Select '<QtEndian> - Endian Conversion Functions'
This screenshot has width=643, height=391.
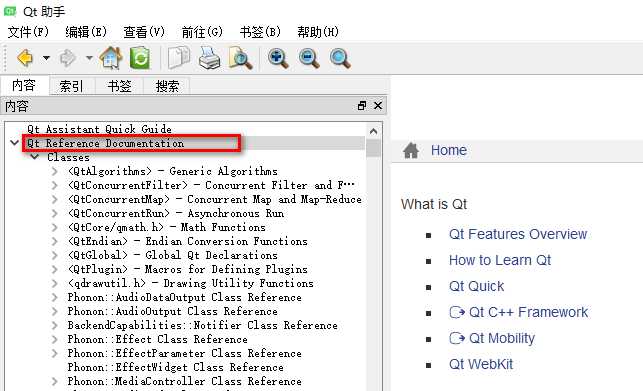point(187,241)
